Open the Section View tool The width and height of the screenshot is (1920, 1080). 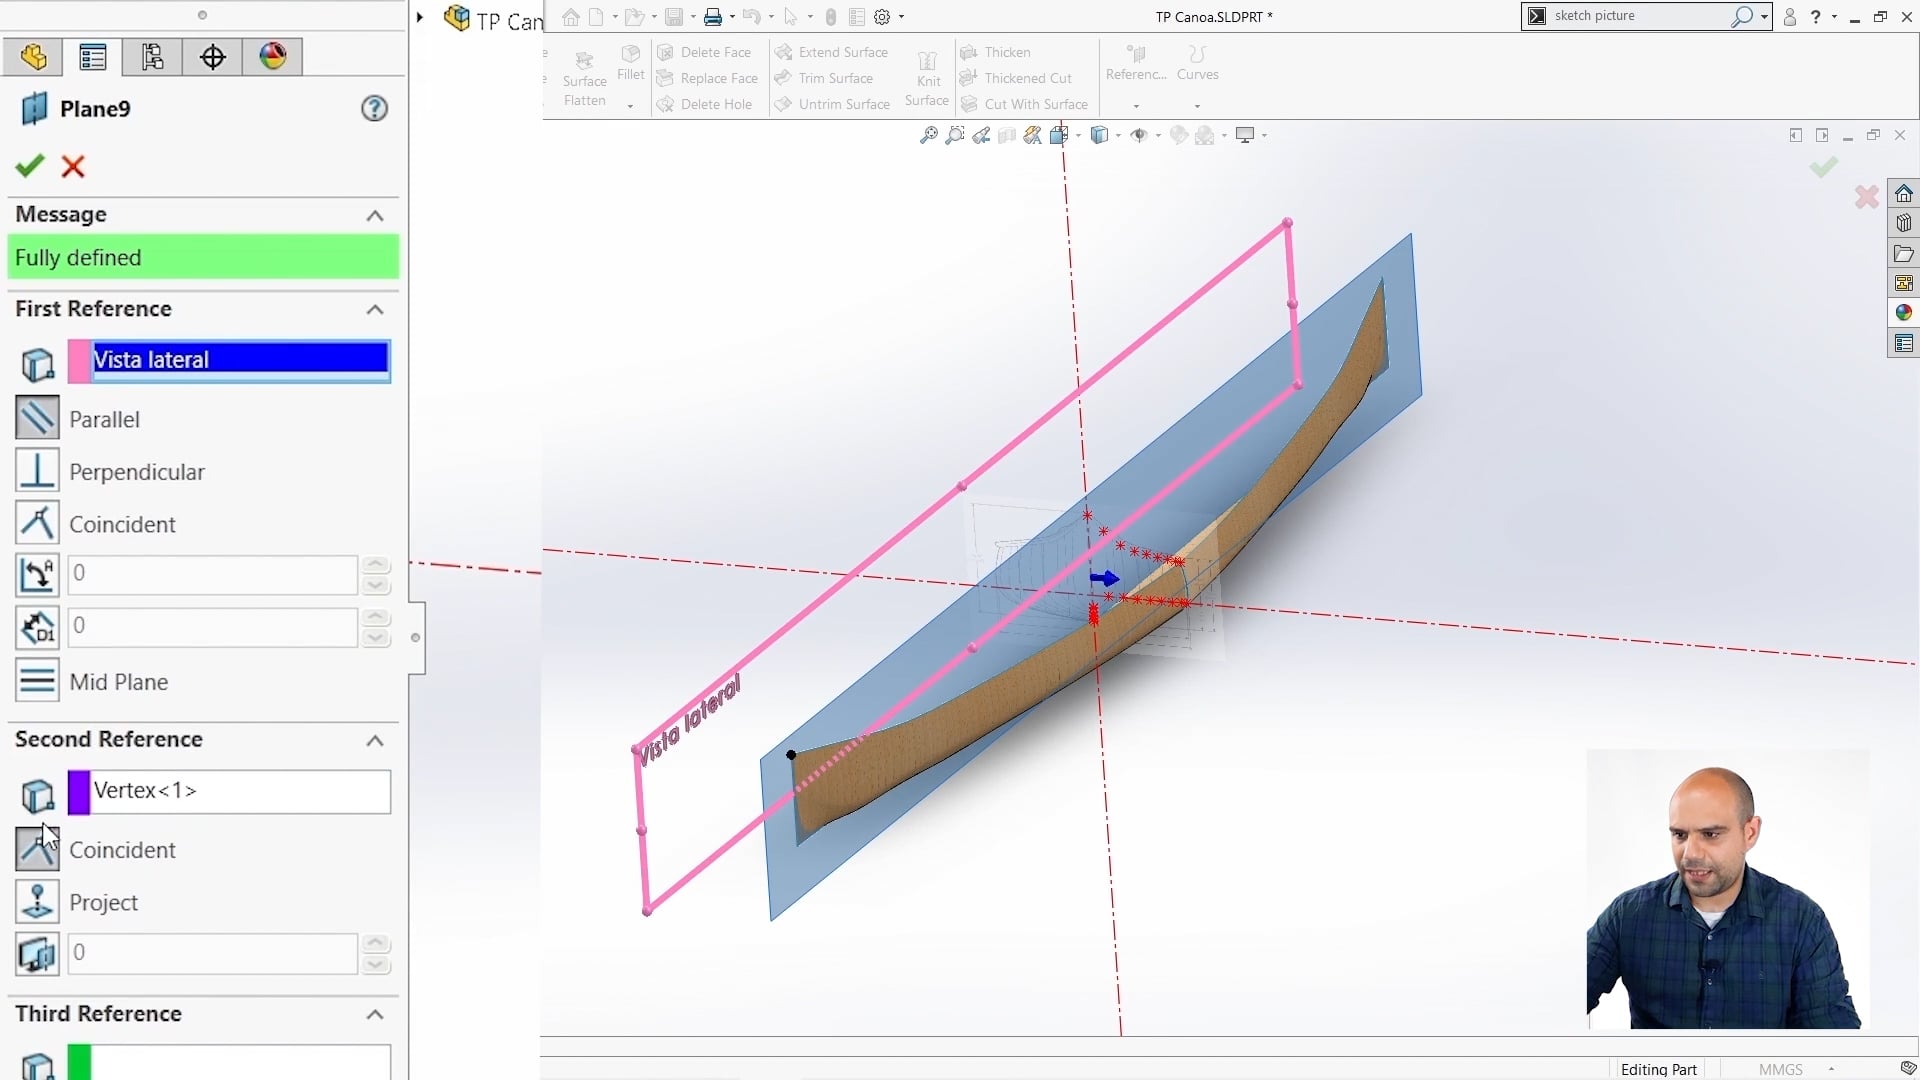click(x=1060, y=135)
